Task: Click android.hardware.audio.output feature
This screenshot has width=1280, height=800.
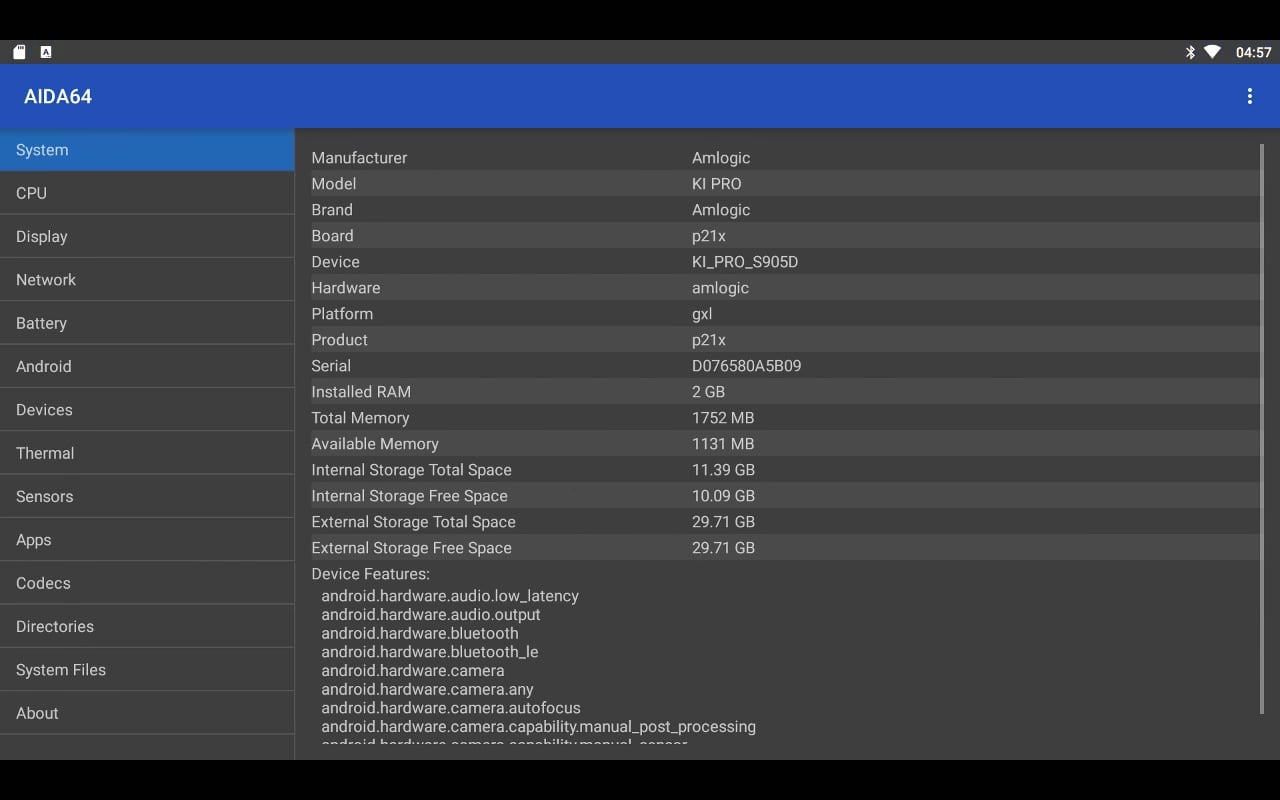Action: (x=431, y=615)
